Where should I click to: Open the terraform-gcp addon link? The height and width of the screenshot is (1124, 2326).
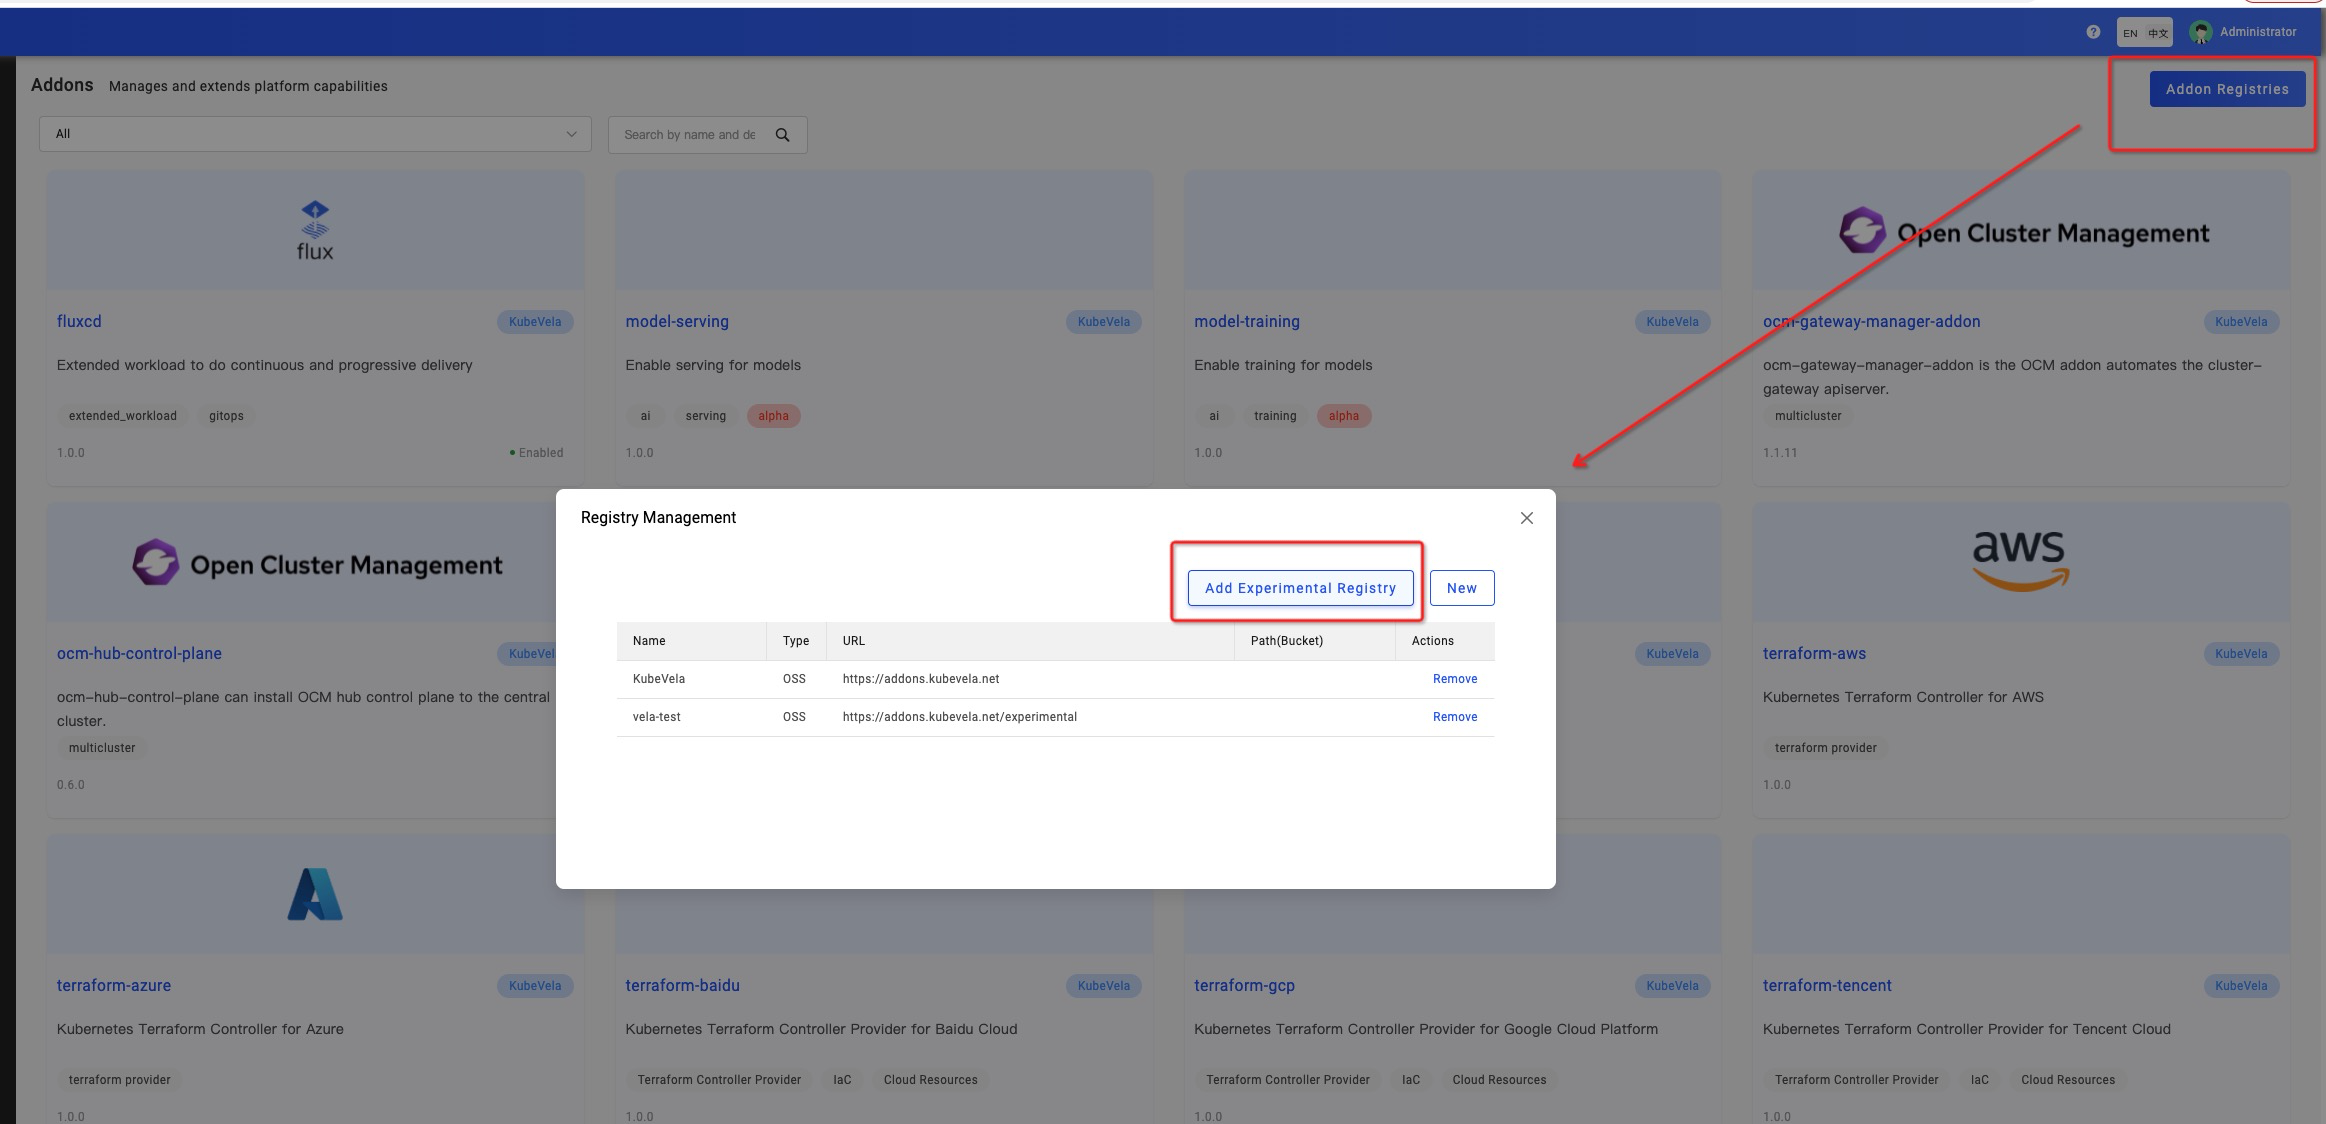pos(1244,986)
